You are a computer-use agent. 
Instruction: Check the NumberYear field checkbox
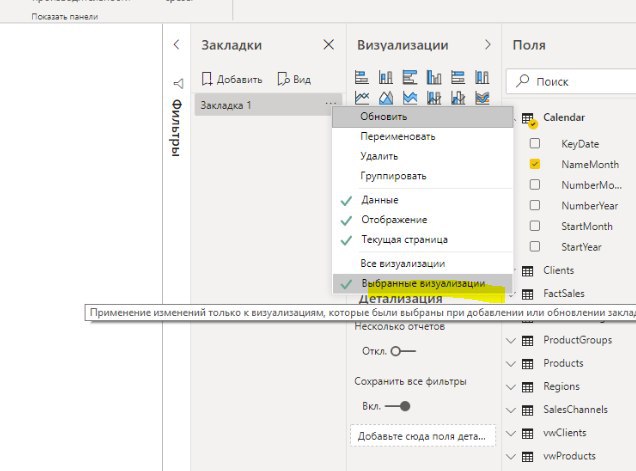pyautogui.click(x=535, y=205)
